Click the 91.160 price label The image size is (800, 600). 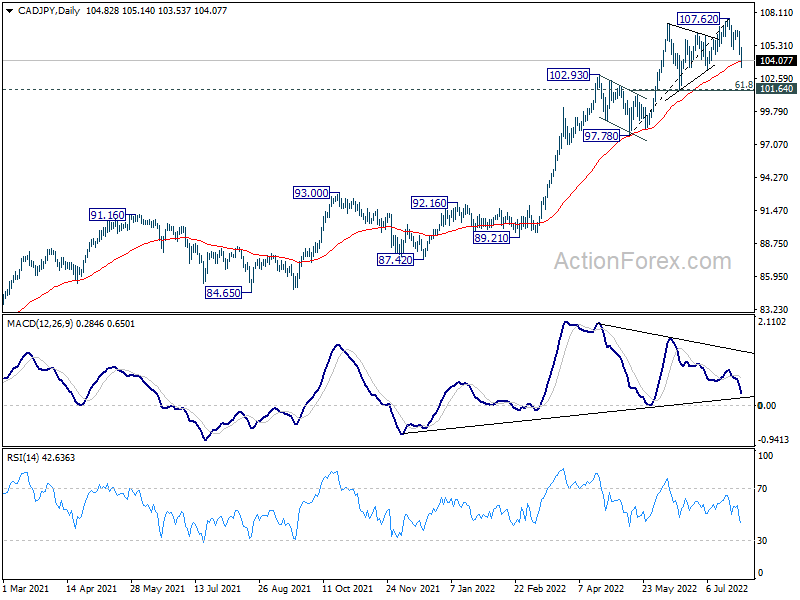pyautogui.click(x=107, y=215)
